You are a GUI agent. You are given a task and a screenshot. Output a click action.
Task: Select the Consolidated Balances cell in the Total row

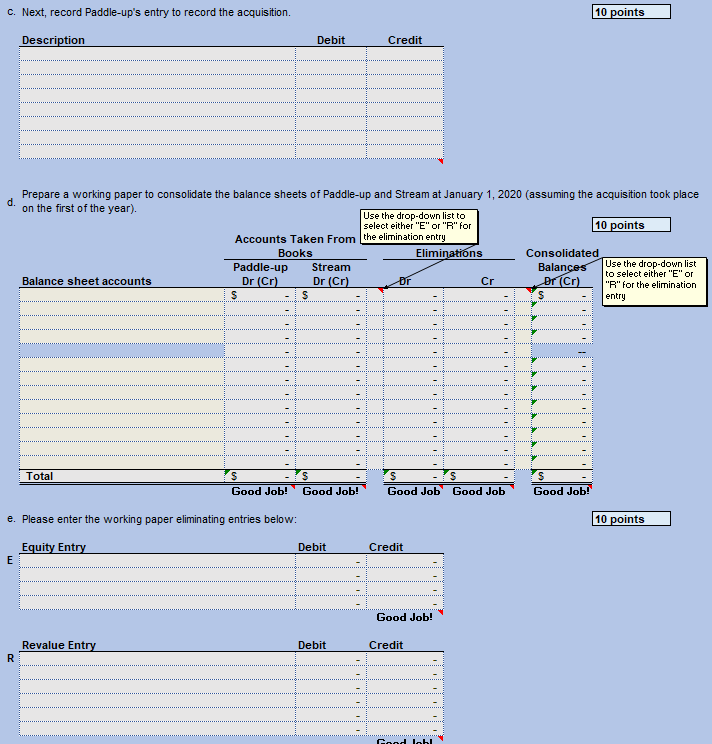coord(562,476)
